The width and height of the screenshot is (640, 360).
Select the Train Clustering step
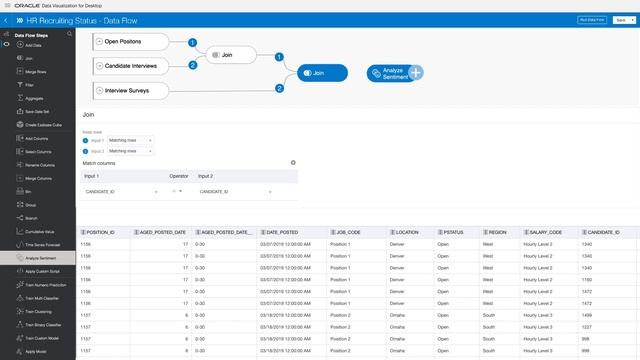click(34, 311)
